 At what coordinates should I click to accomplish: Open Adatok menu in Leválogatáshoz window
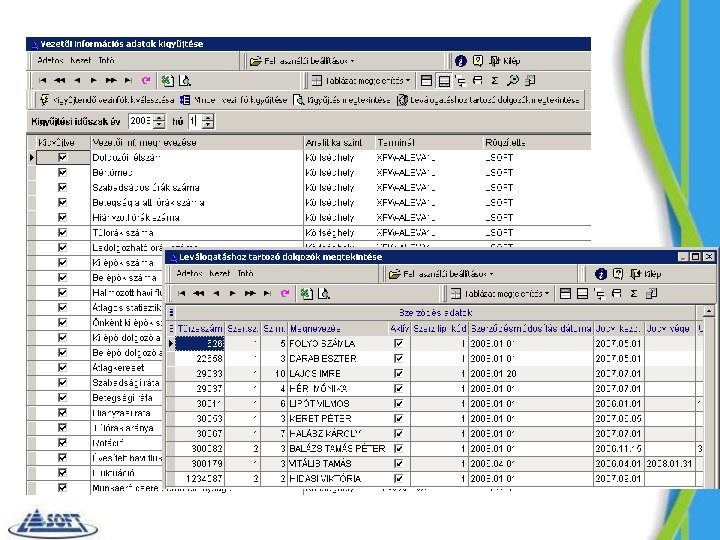point(189,274)
